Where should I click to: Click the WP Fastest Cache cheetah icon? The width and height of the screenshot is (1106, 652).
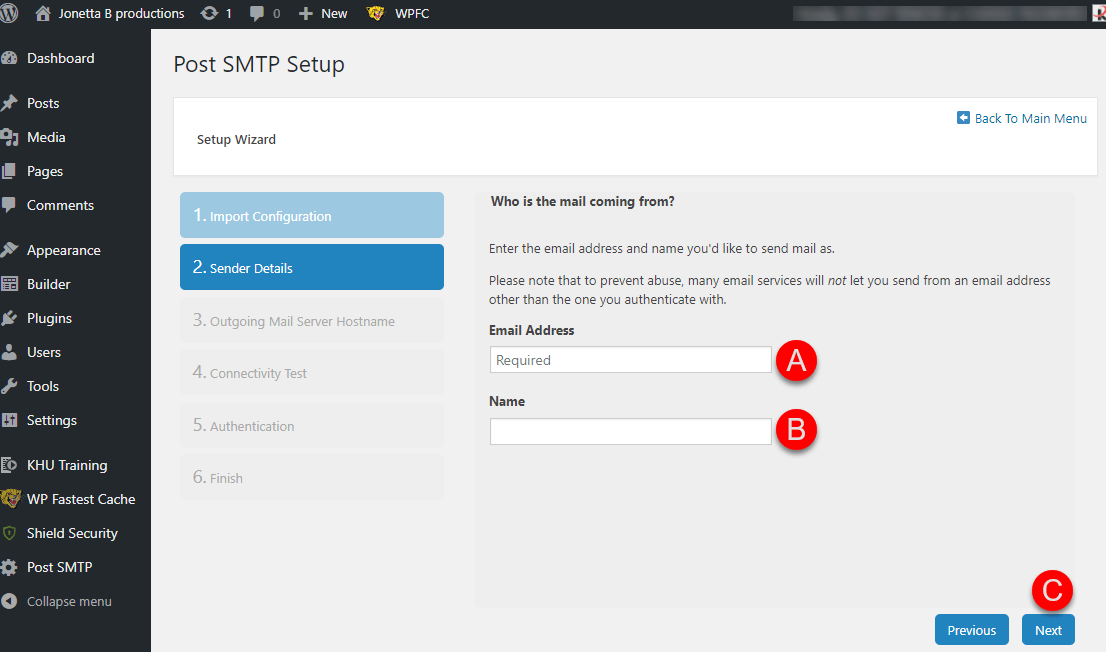click(10, 499)
